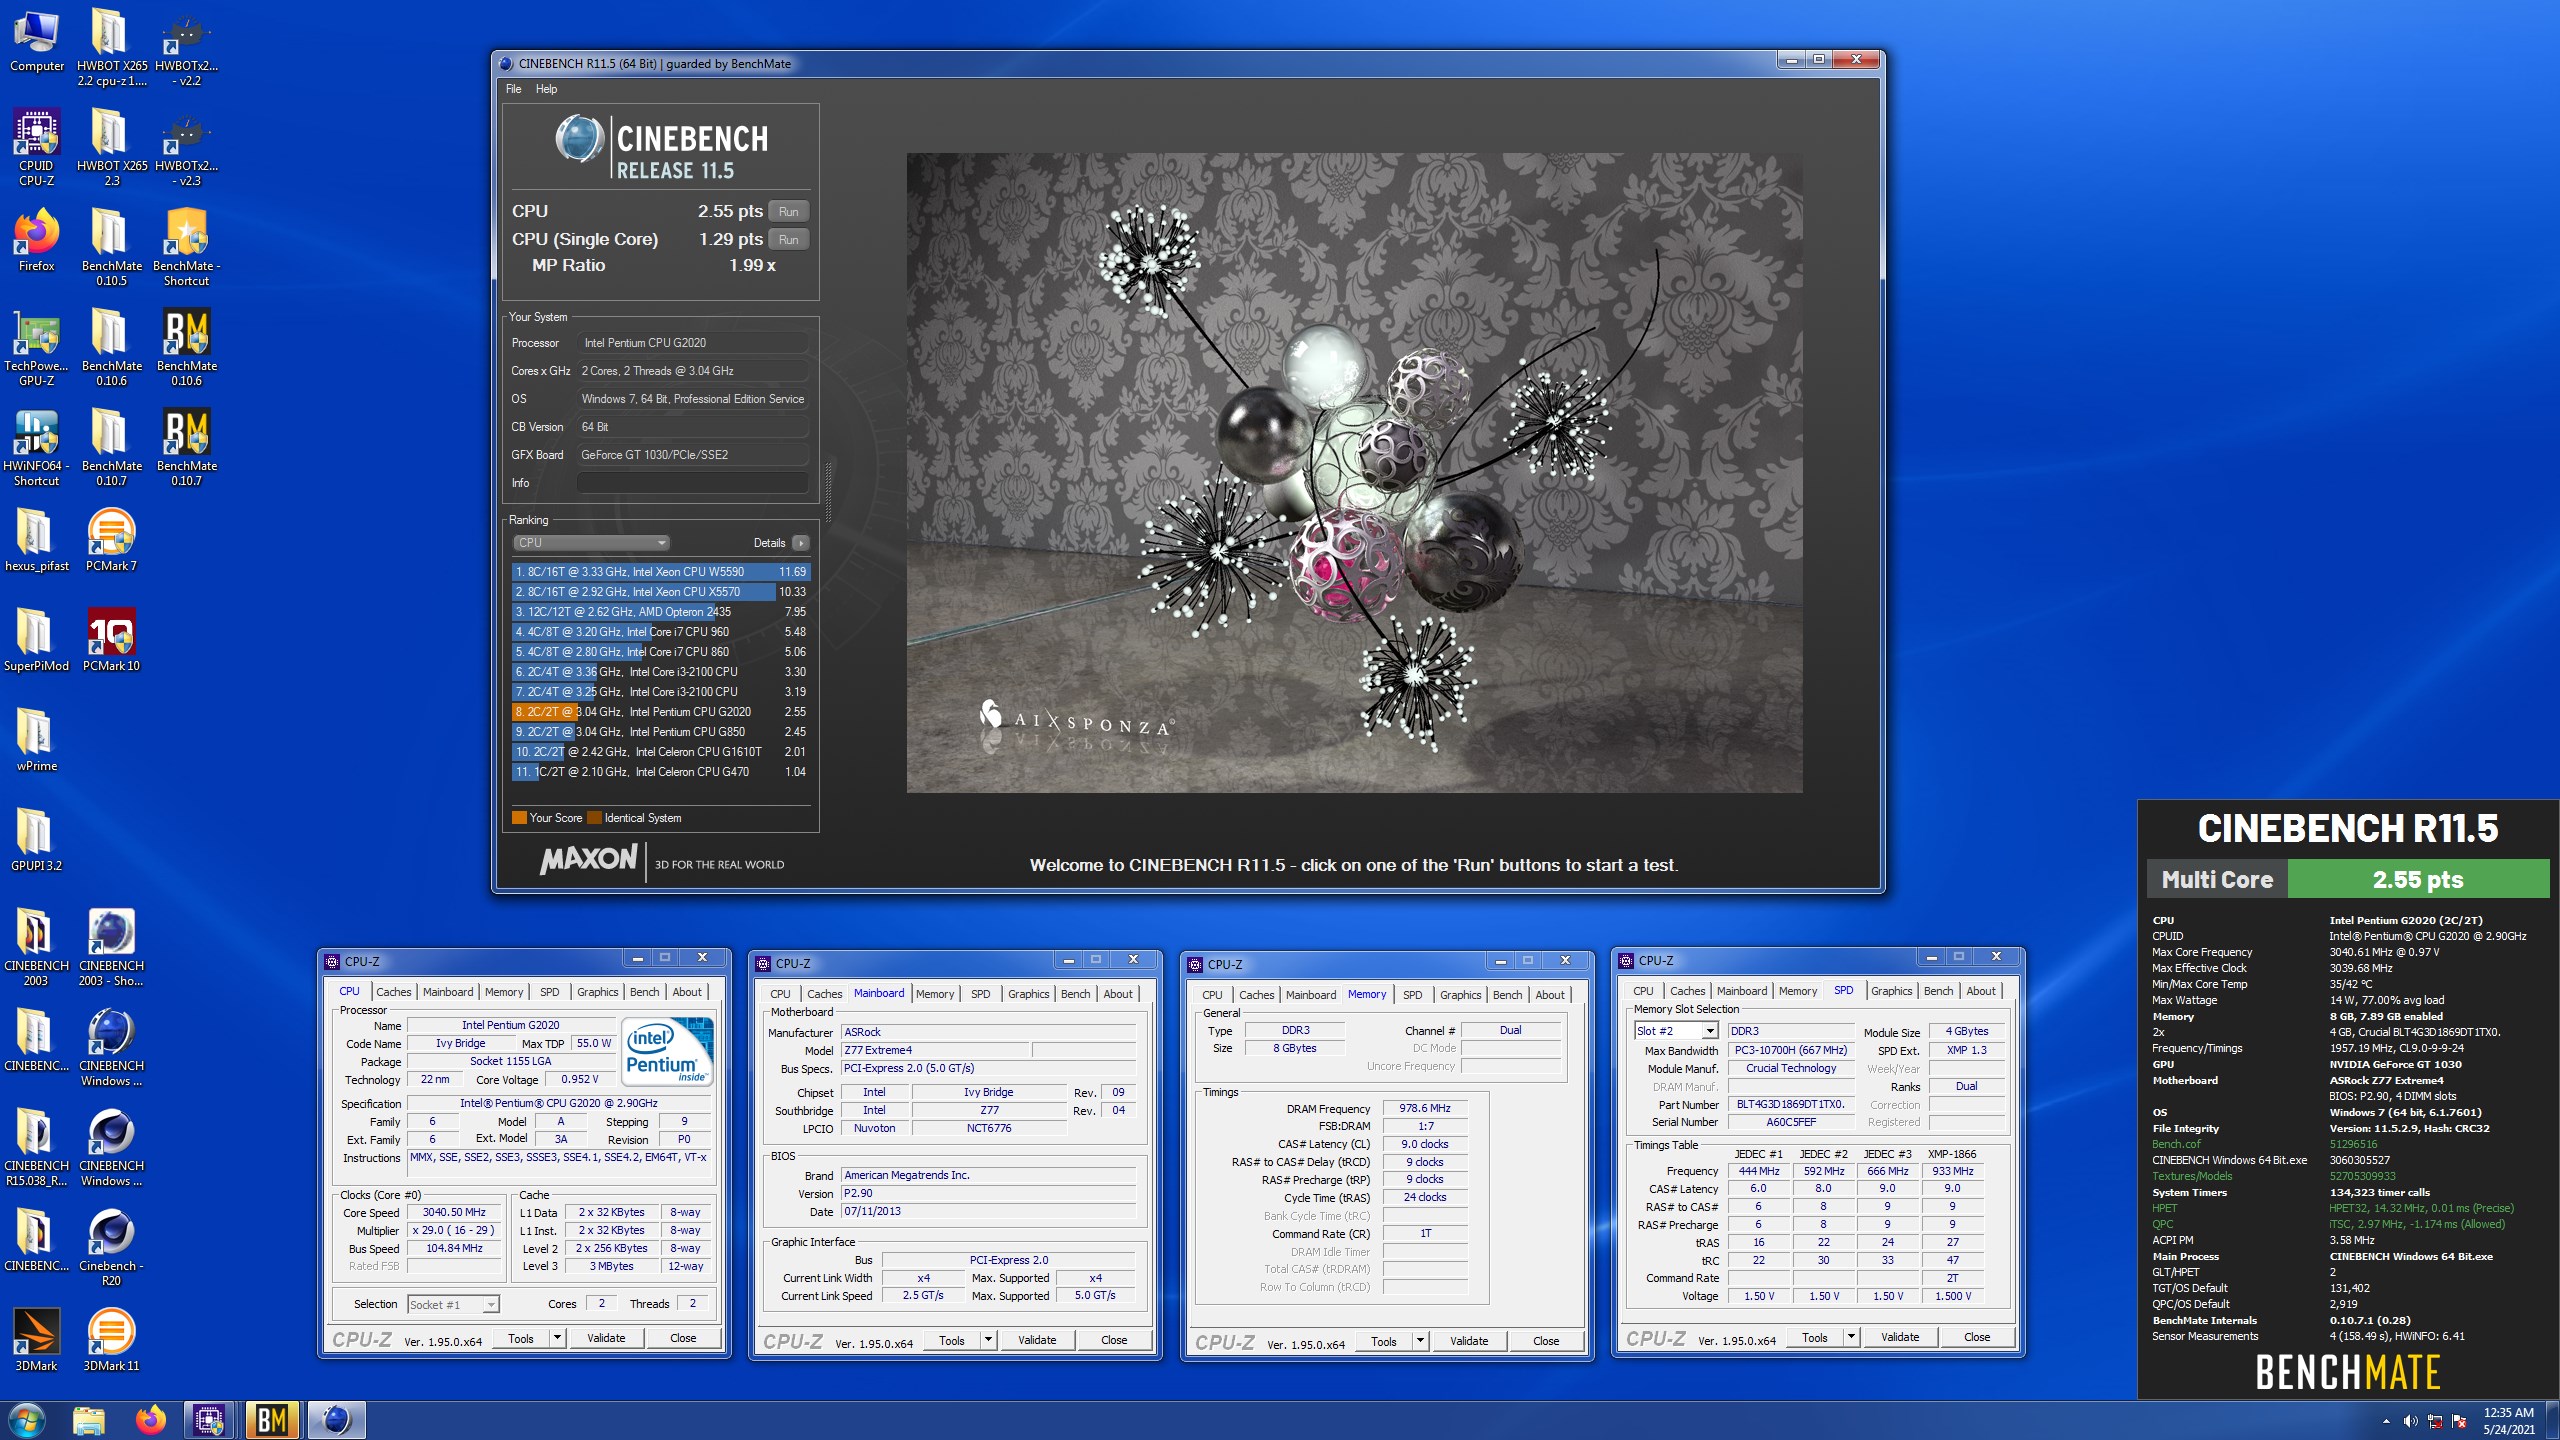Open Bench tab in first CPU-Z window

point(644,992)
